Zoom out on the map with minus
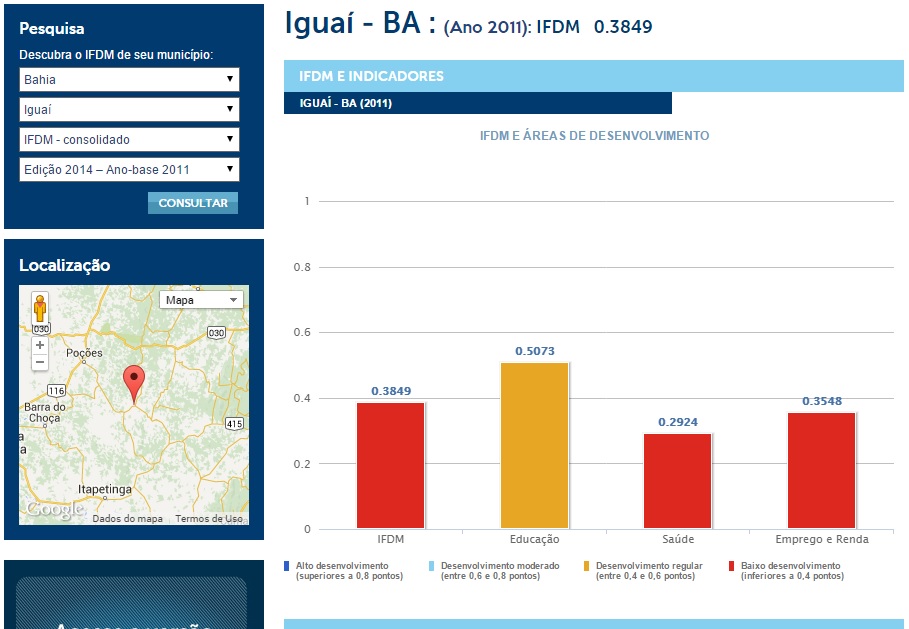This screenshot has height=629, width=909. (40, 362)
